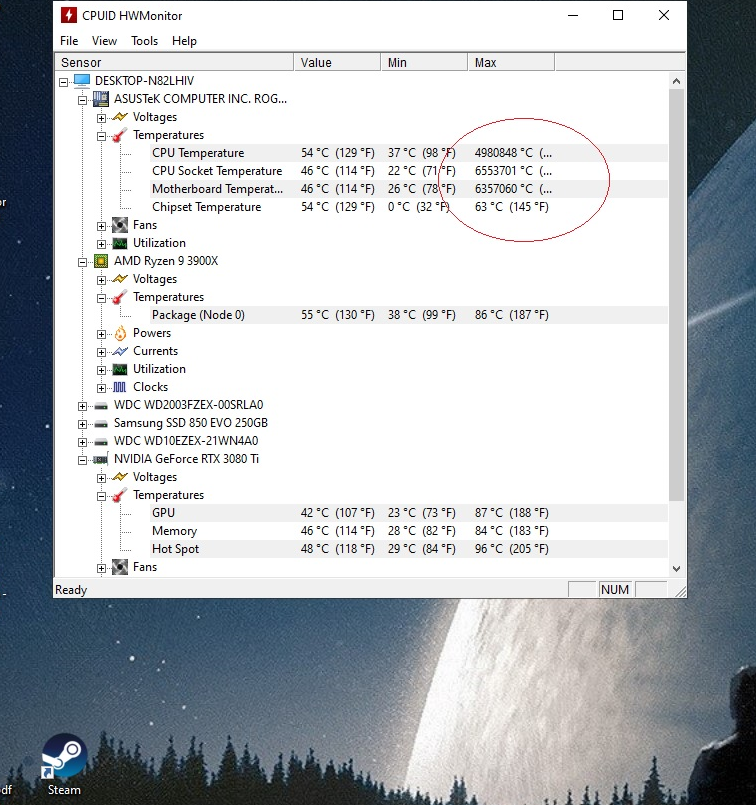Click the ASUSTeK Temperatures thermometer icon

[120, 135]
